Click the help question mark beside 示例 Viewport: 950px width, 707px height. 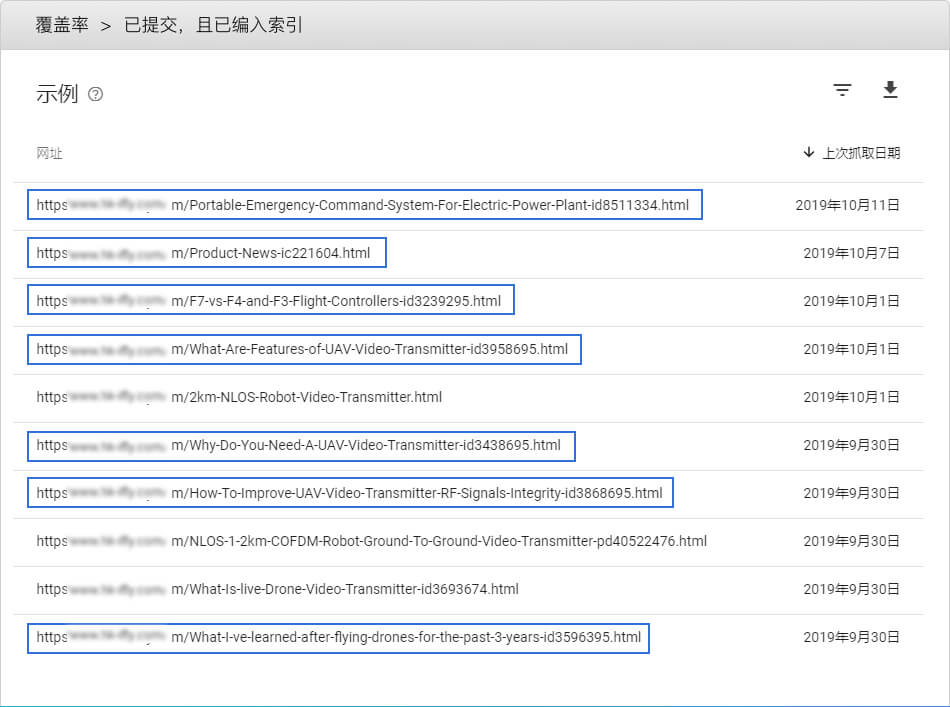(x=96, y=95)
